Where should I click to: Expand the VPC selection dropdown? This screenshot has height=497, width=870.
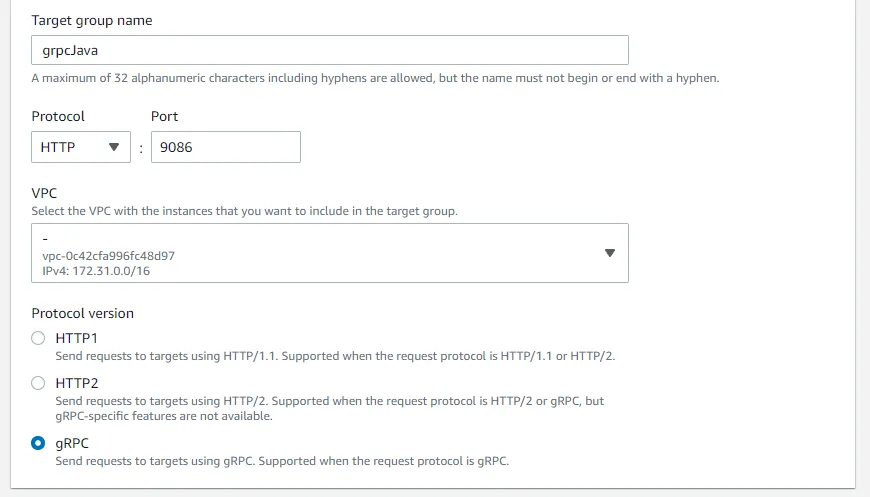(330, 253)
